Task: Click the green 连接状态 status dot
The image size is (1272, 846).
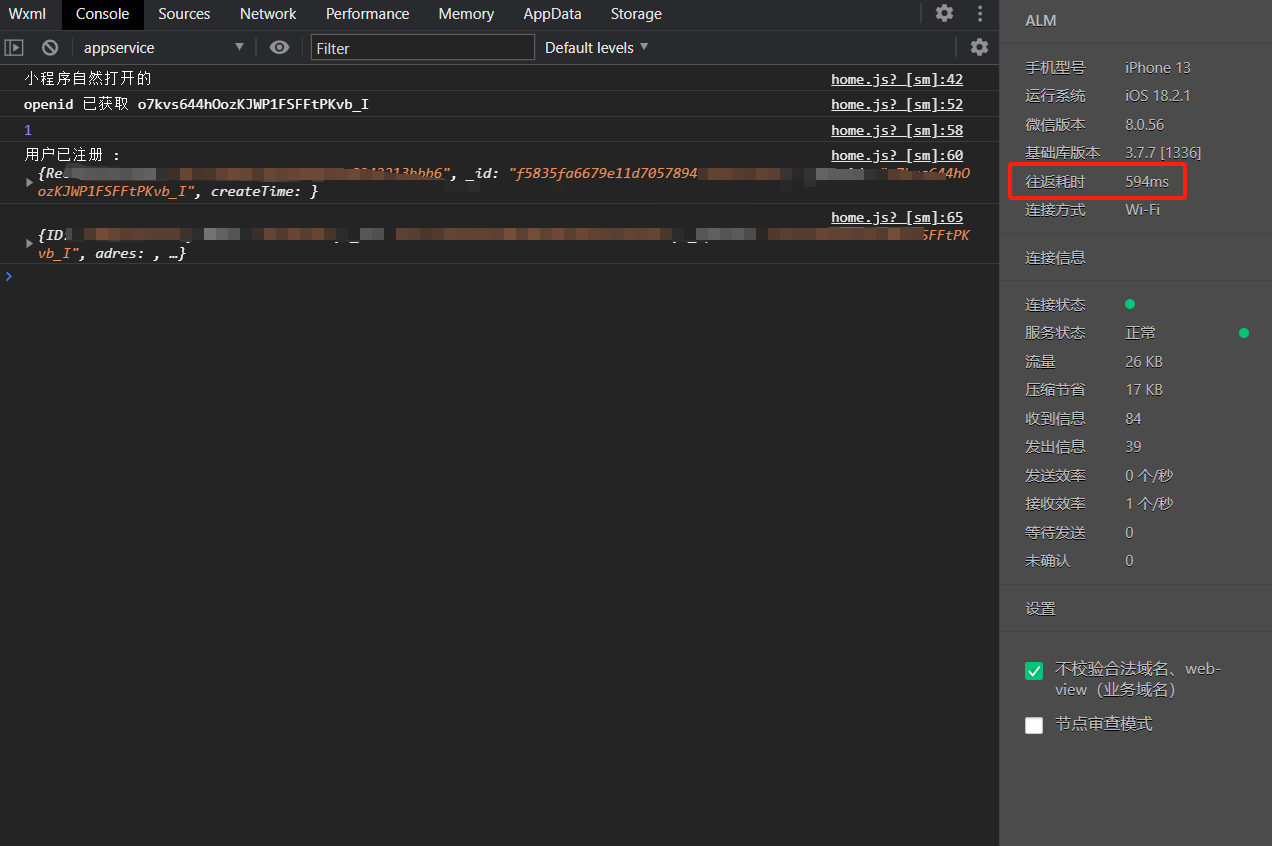Action: [x=1130, y=304]
